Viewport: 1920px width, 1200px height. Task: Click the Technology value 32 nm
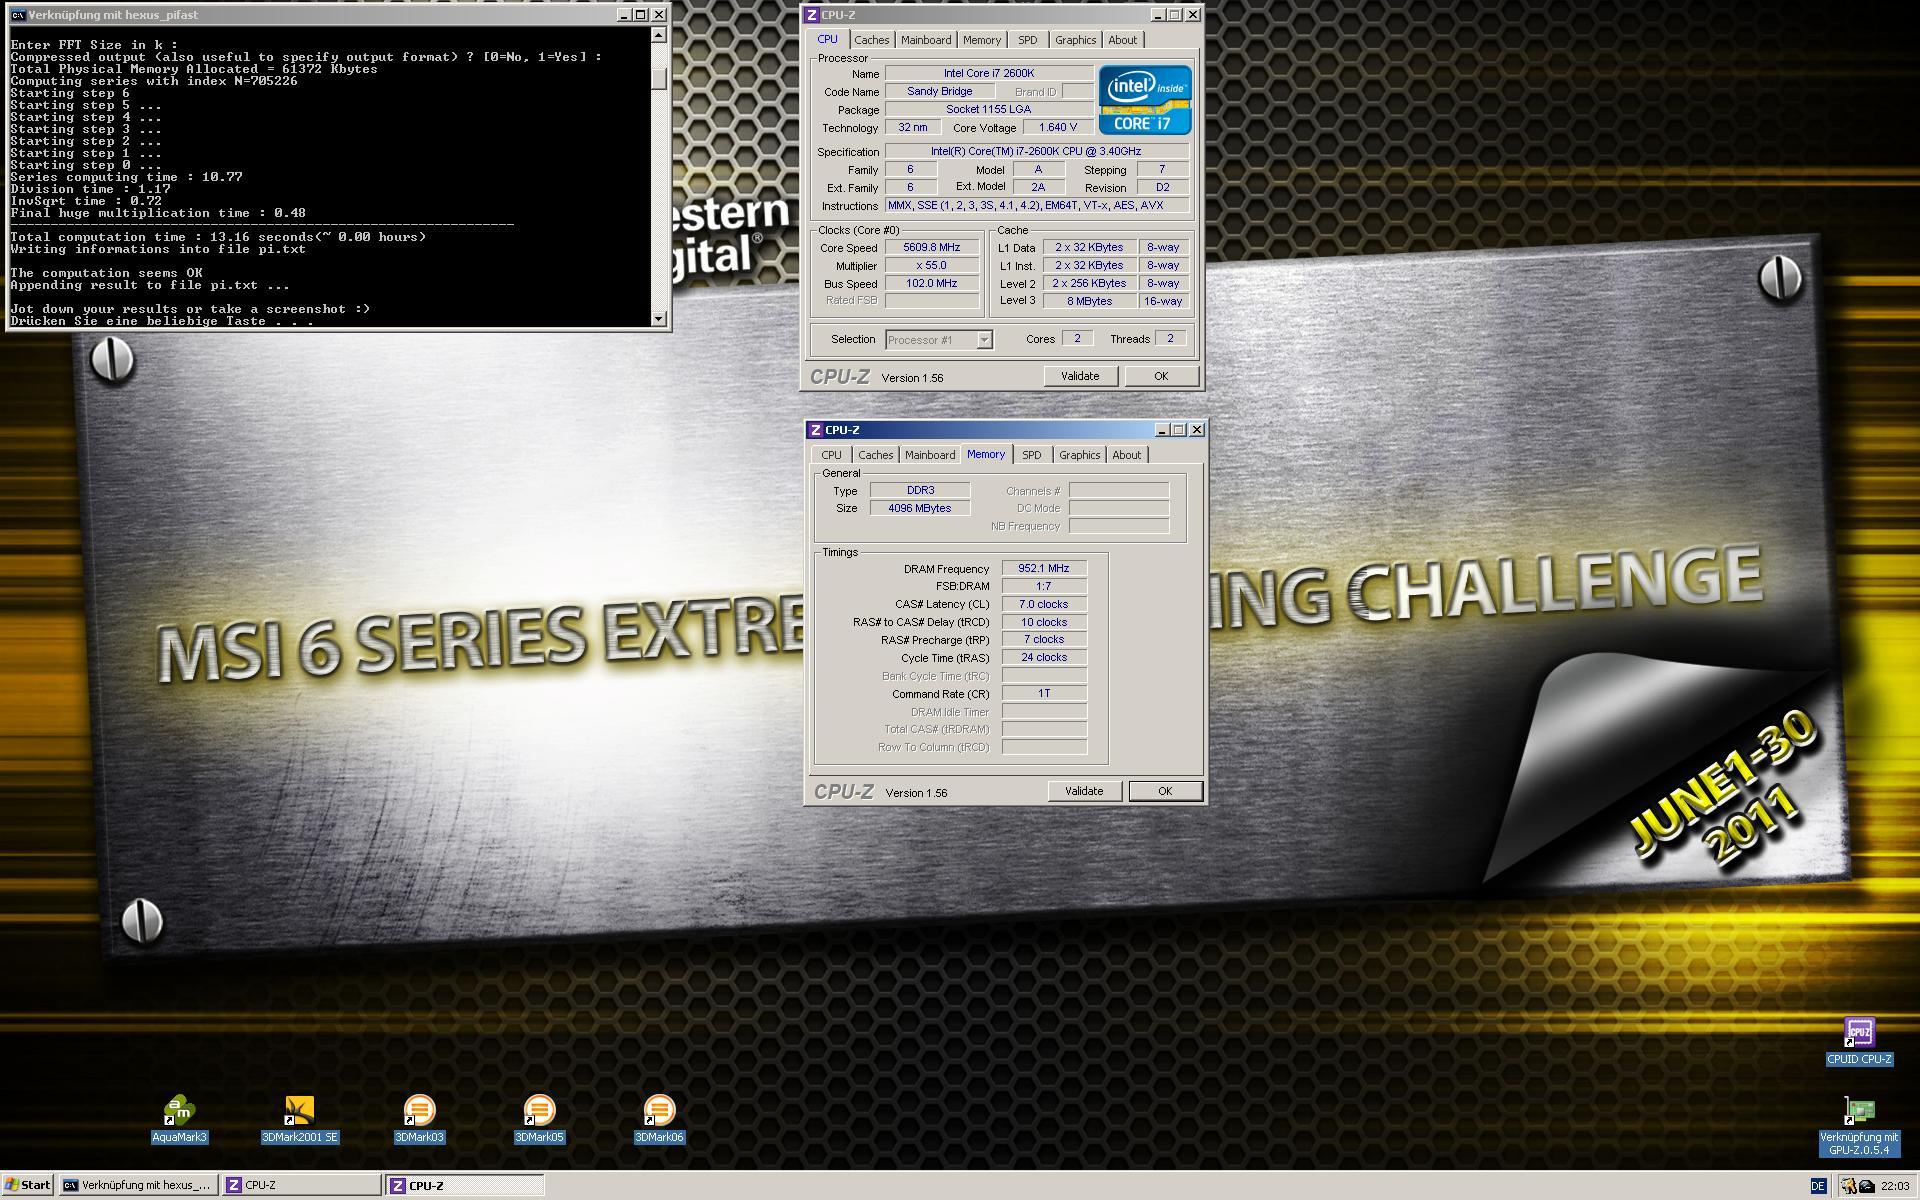tap(912, 127)
